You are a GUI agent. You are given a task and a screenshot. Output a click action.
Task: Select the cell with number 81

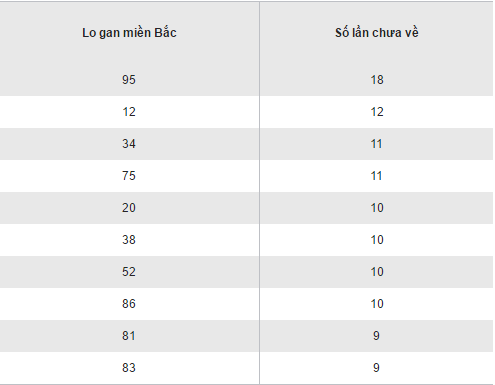tap(129, 336)
